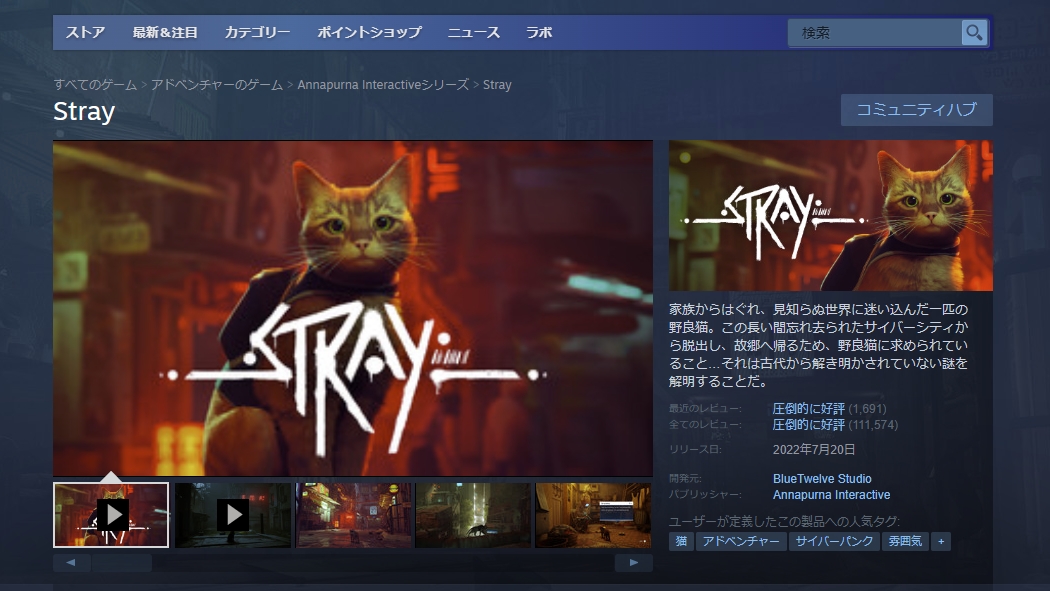Viewport: 1050px width, 591px height.
Task: Open the カテゴリー menu
Action: tap(257, 32)
